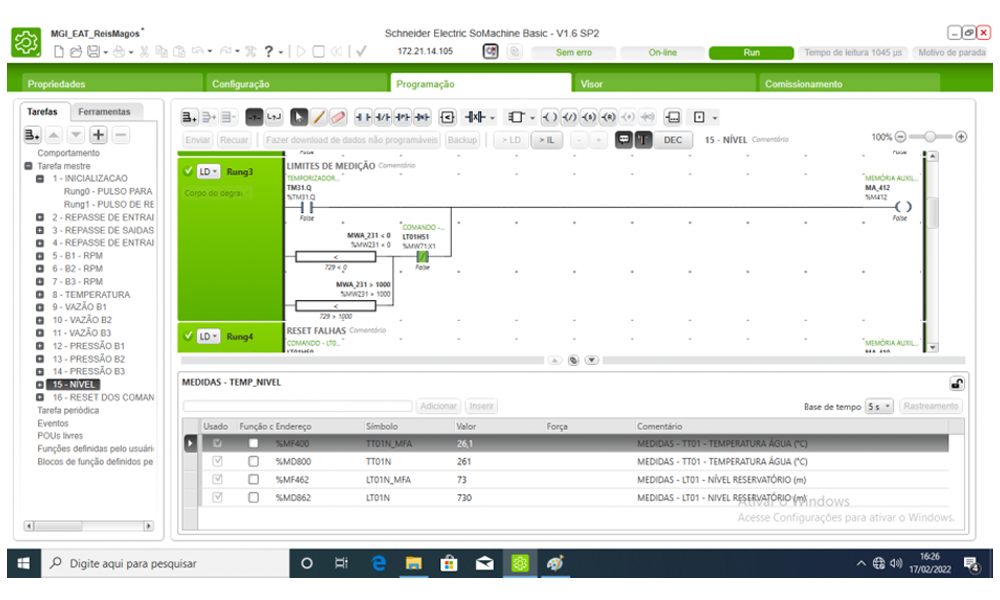Select the eraser tool in ladder toolbar

point(337,117)
